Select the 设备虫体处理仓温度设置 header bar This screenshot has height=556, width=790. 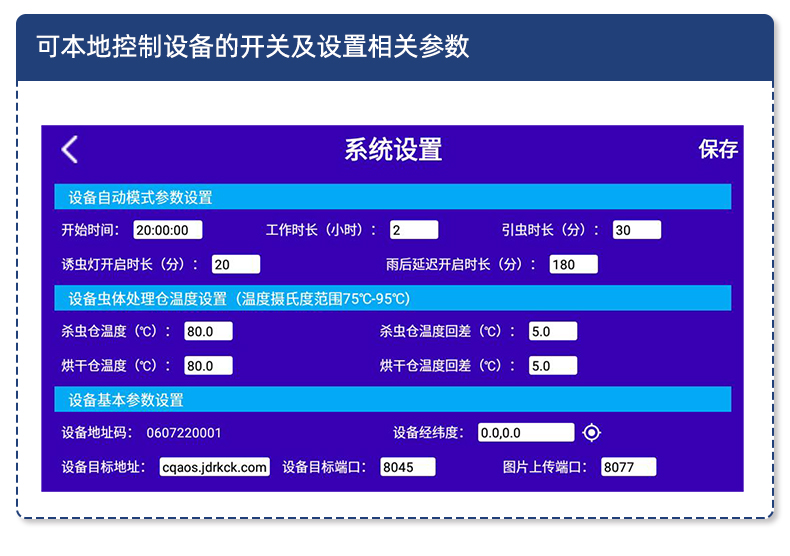pyautogui.click(x=392, y=298)
